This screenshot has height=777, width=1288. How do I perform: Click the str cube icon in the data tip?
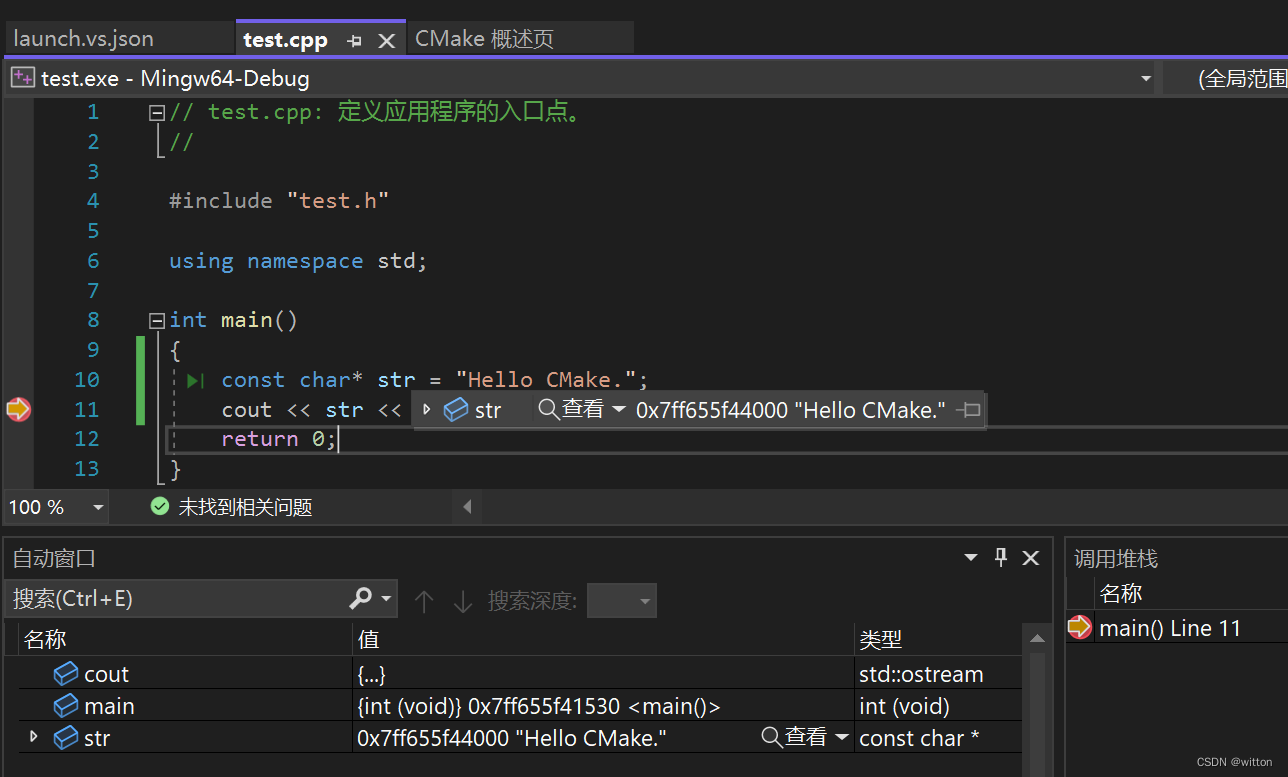456,409
